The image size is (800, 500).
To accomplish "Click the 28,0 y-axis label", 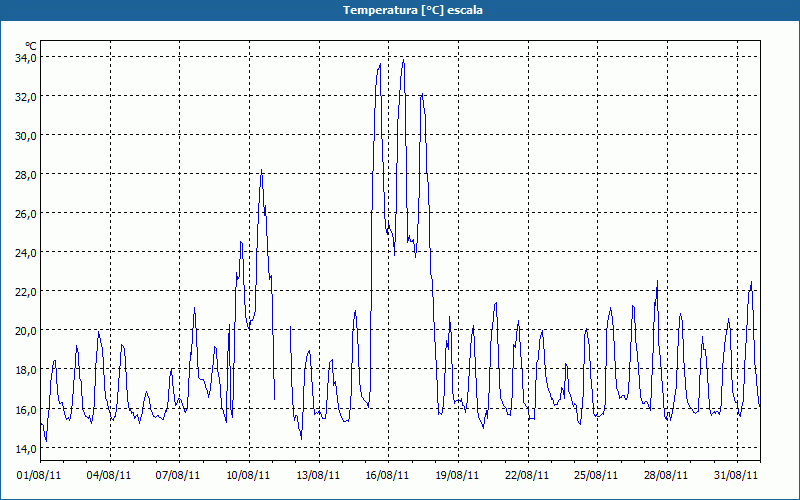I will coord(25,174).
